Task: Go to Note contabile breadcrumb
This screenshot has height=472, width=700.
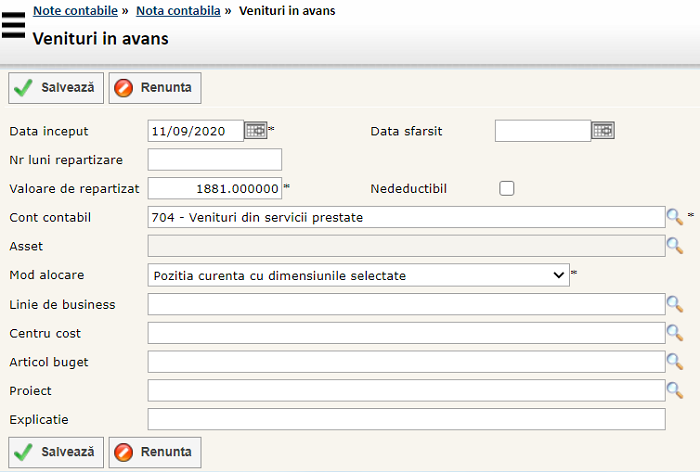Action: click(75, 11)
